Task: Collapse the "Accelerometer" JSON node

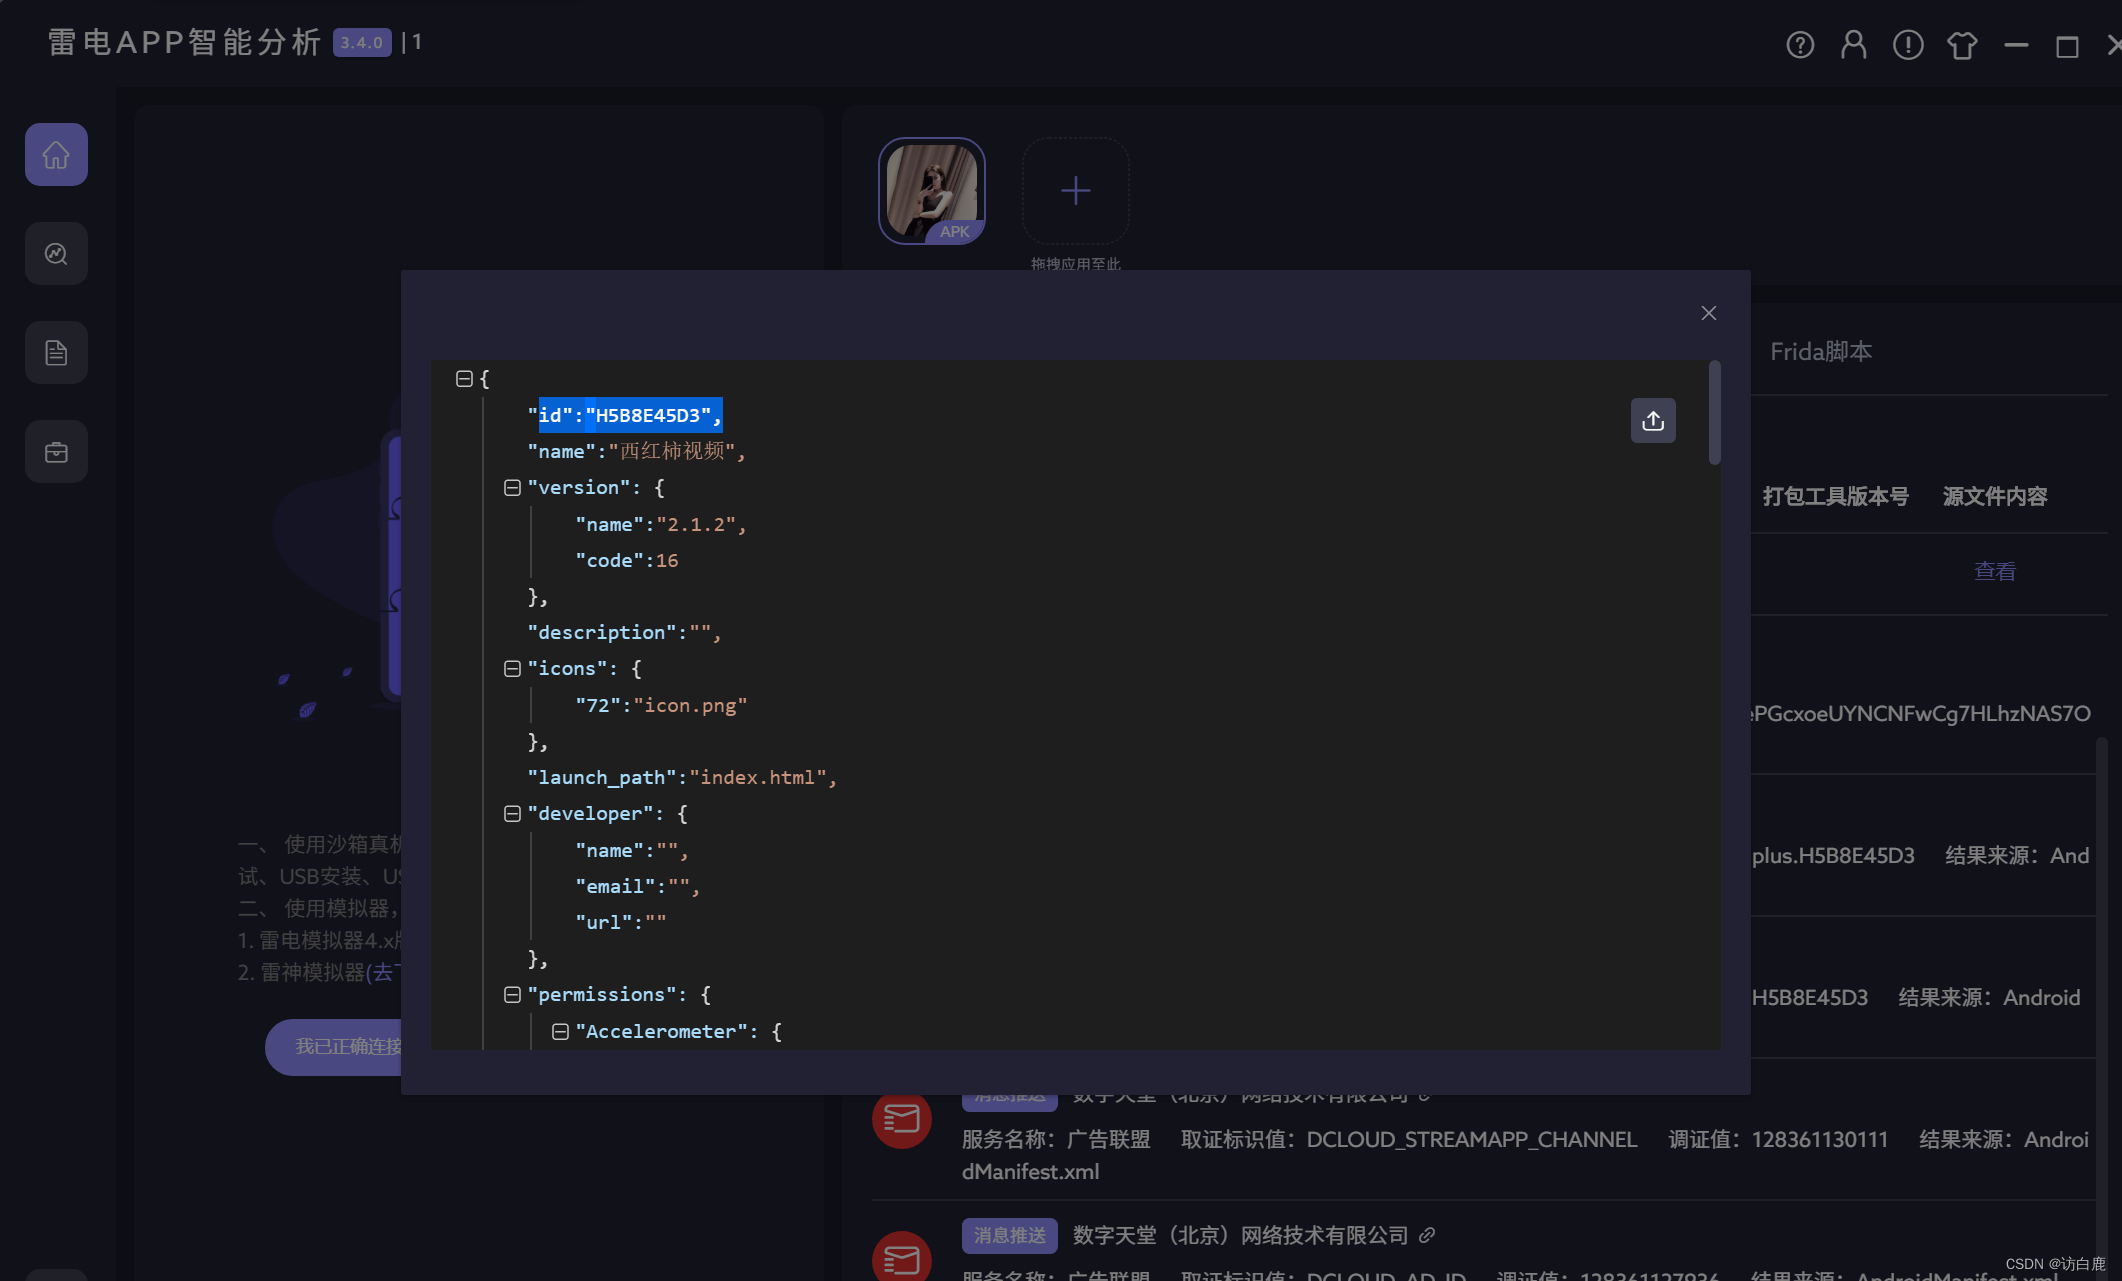Action: pos(560,1031)
